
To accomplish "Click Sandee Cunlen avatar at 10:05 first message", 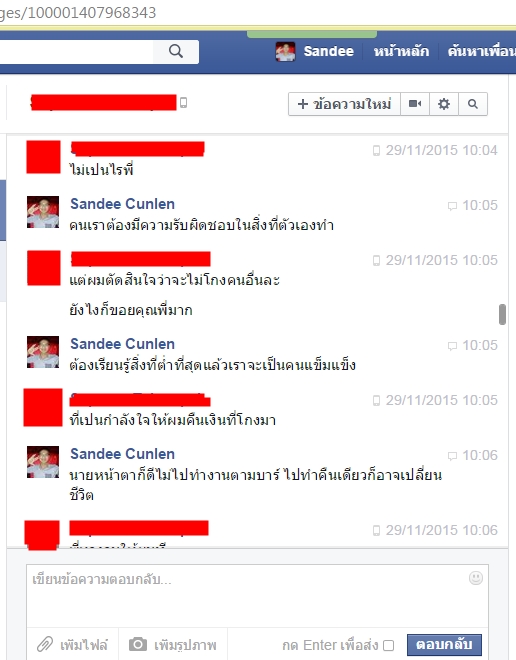I will 43,212.
